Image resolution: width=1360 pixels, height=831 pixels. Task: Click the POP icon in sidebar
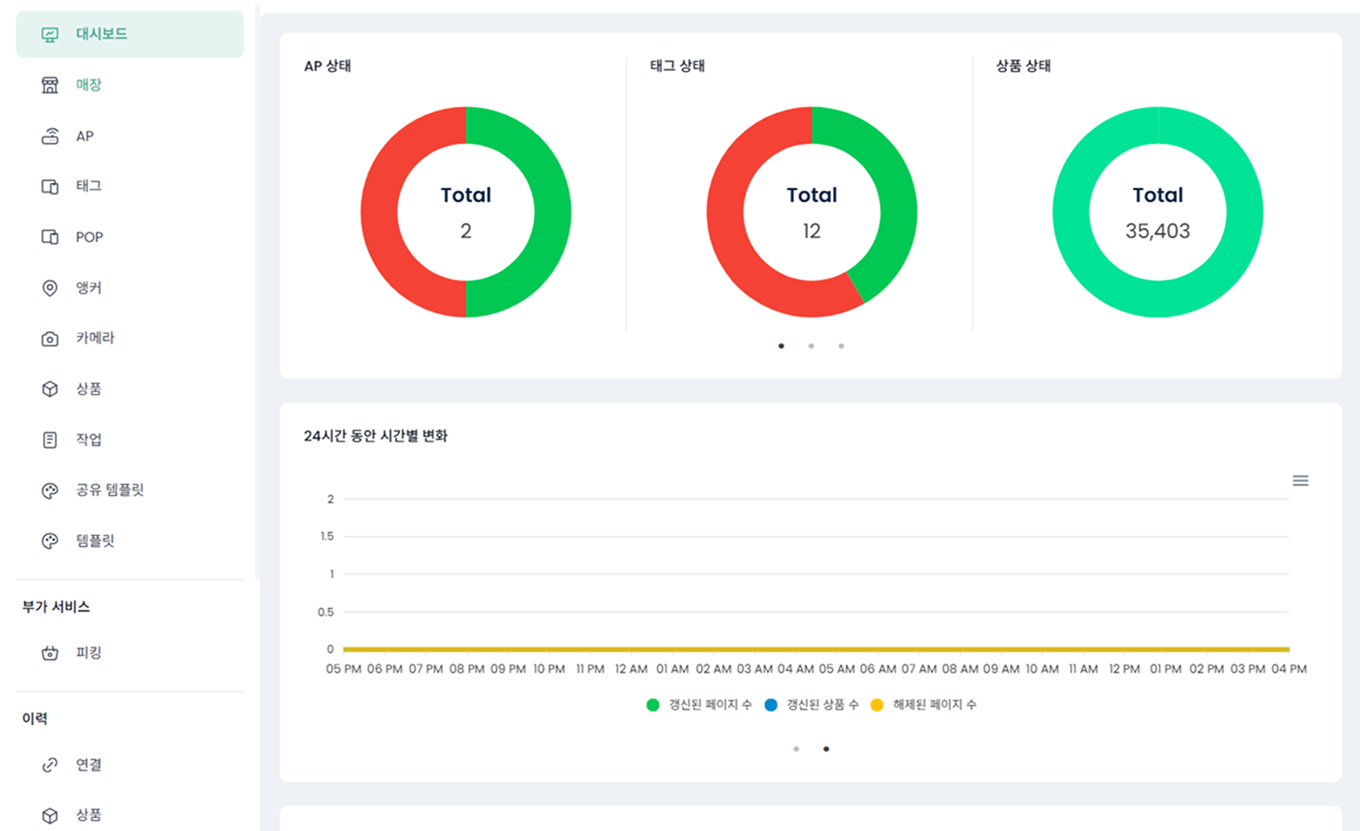click(50, 237)
